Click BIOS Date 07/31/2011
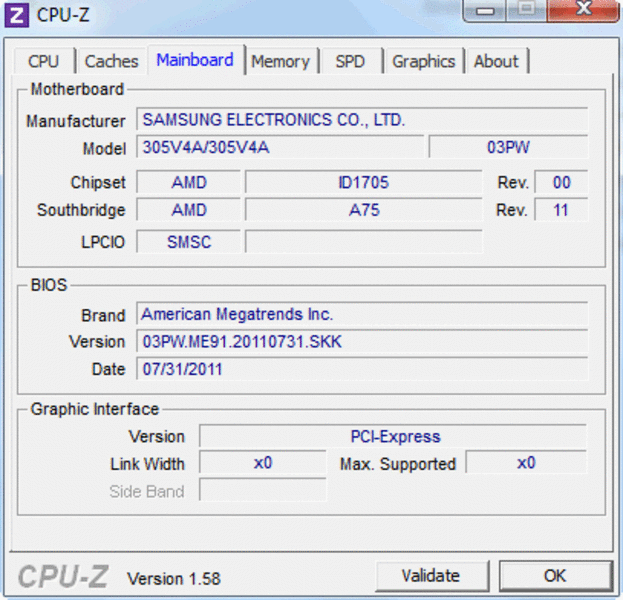The width and height of the screenshot is (623, 600). pyautogui.click(x=362, y=369)
